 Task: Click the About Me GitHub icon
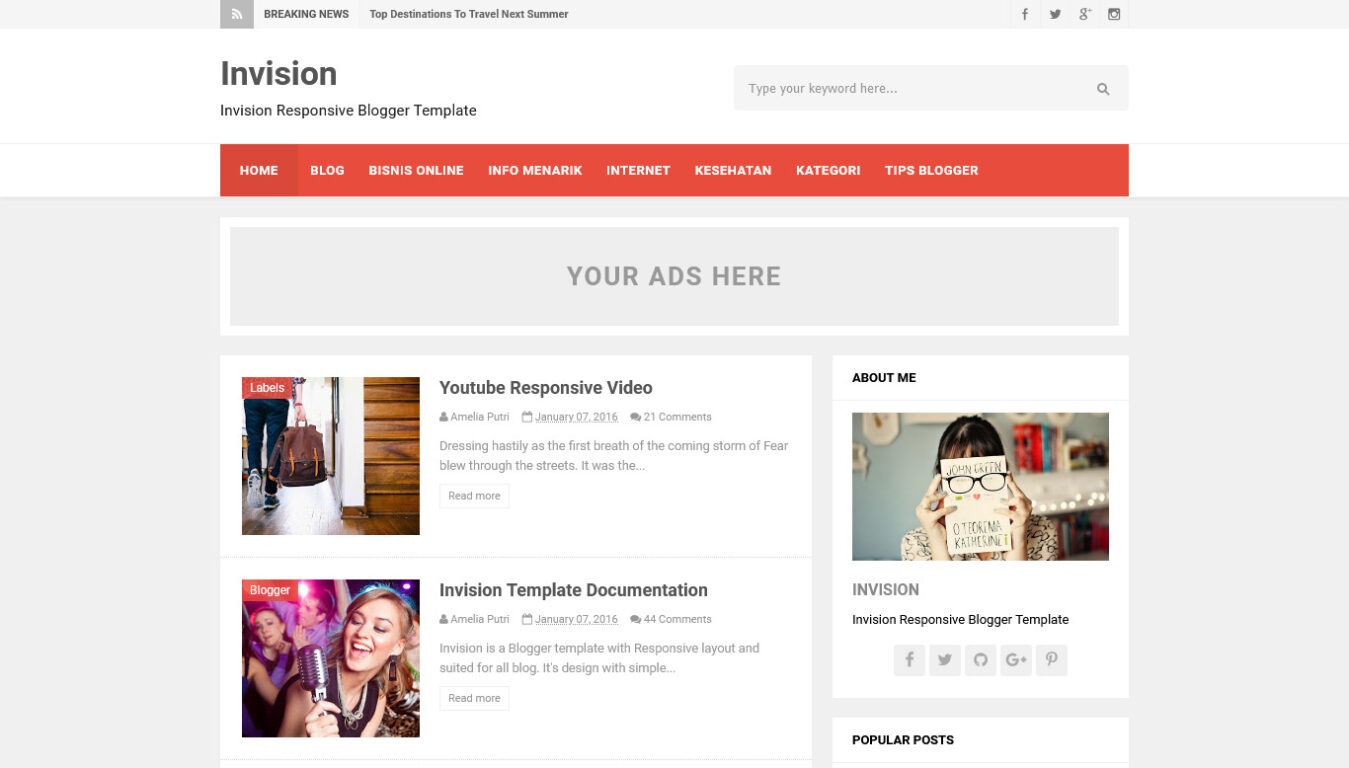coord(980,660)
